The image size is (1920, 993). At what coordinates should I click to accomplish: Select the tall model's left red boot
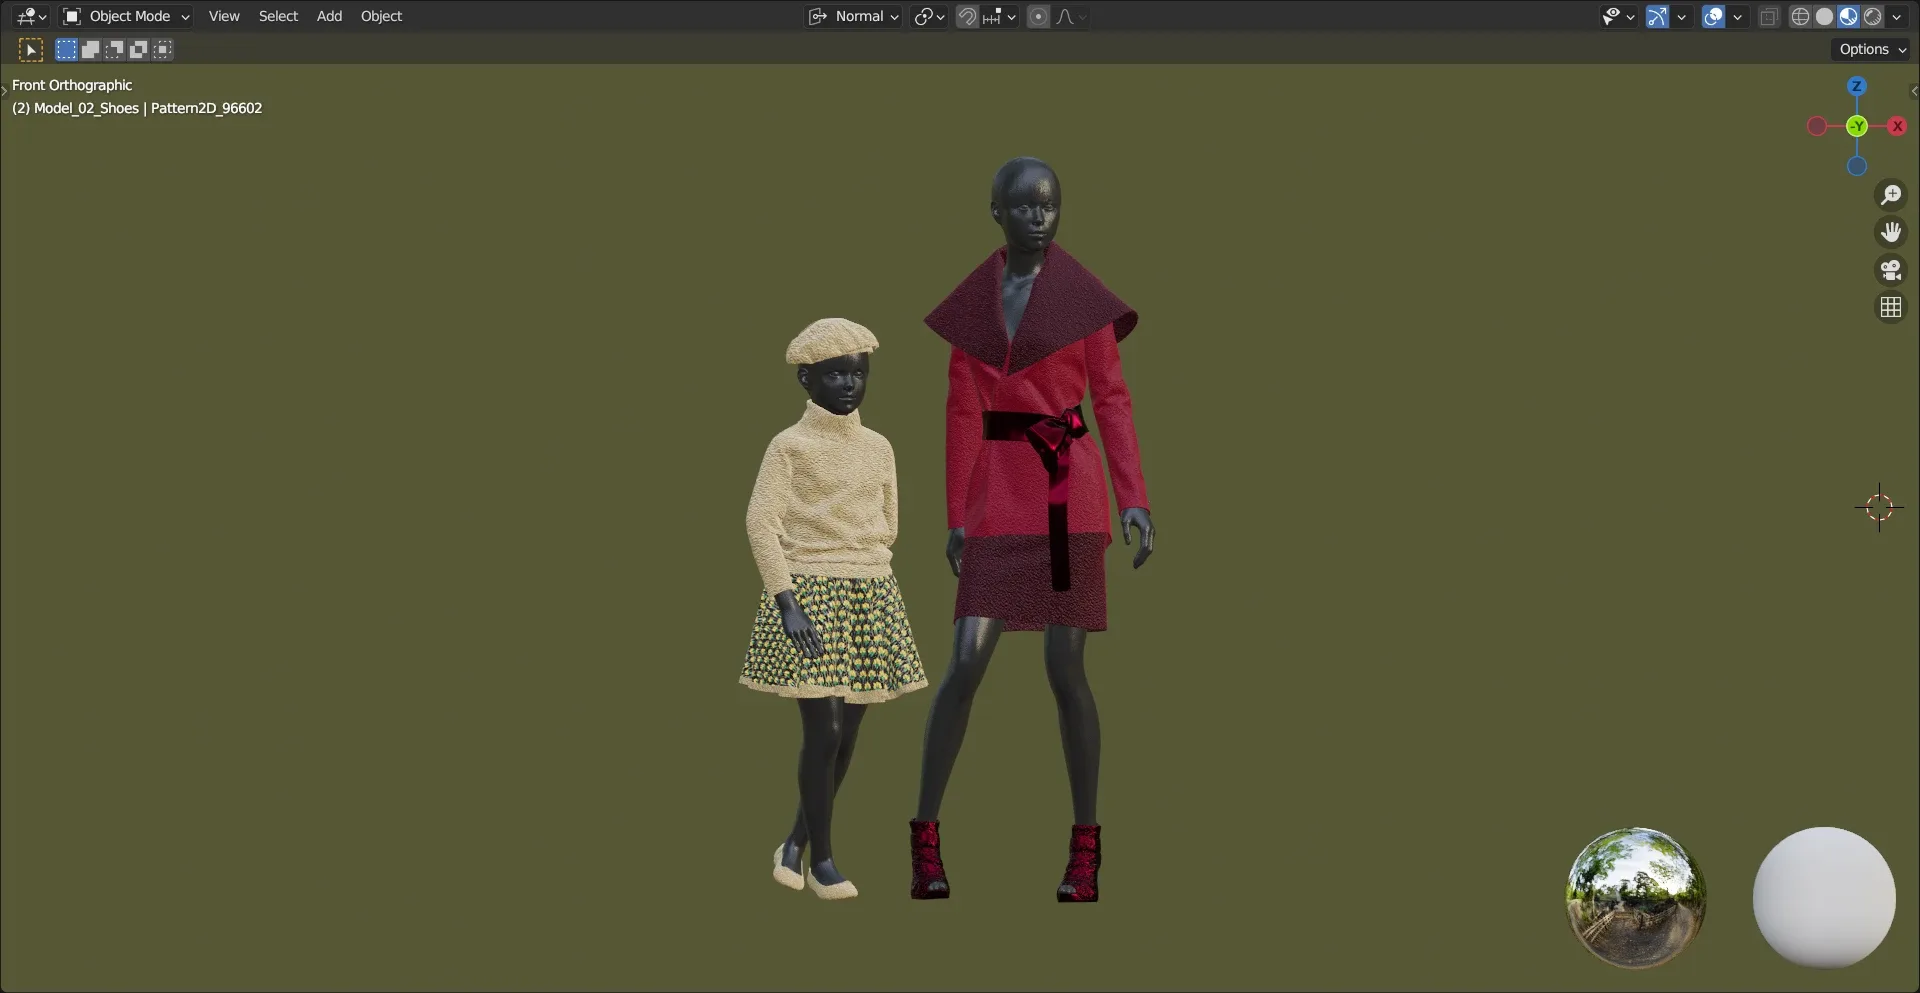click(928, 859)
